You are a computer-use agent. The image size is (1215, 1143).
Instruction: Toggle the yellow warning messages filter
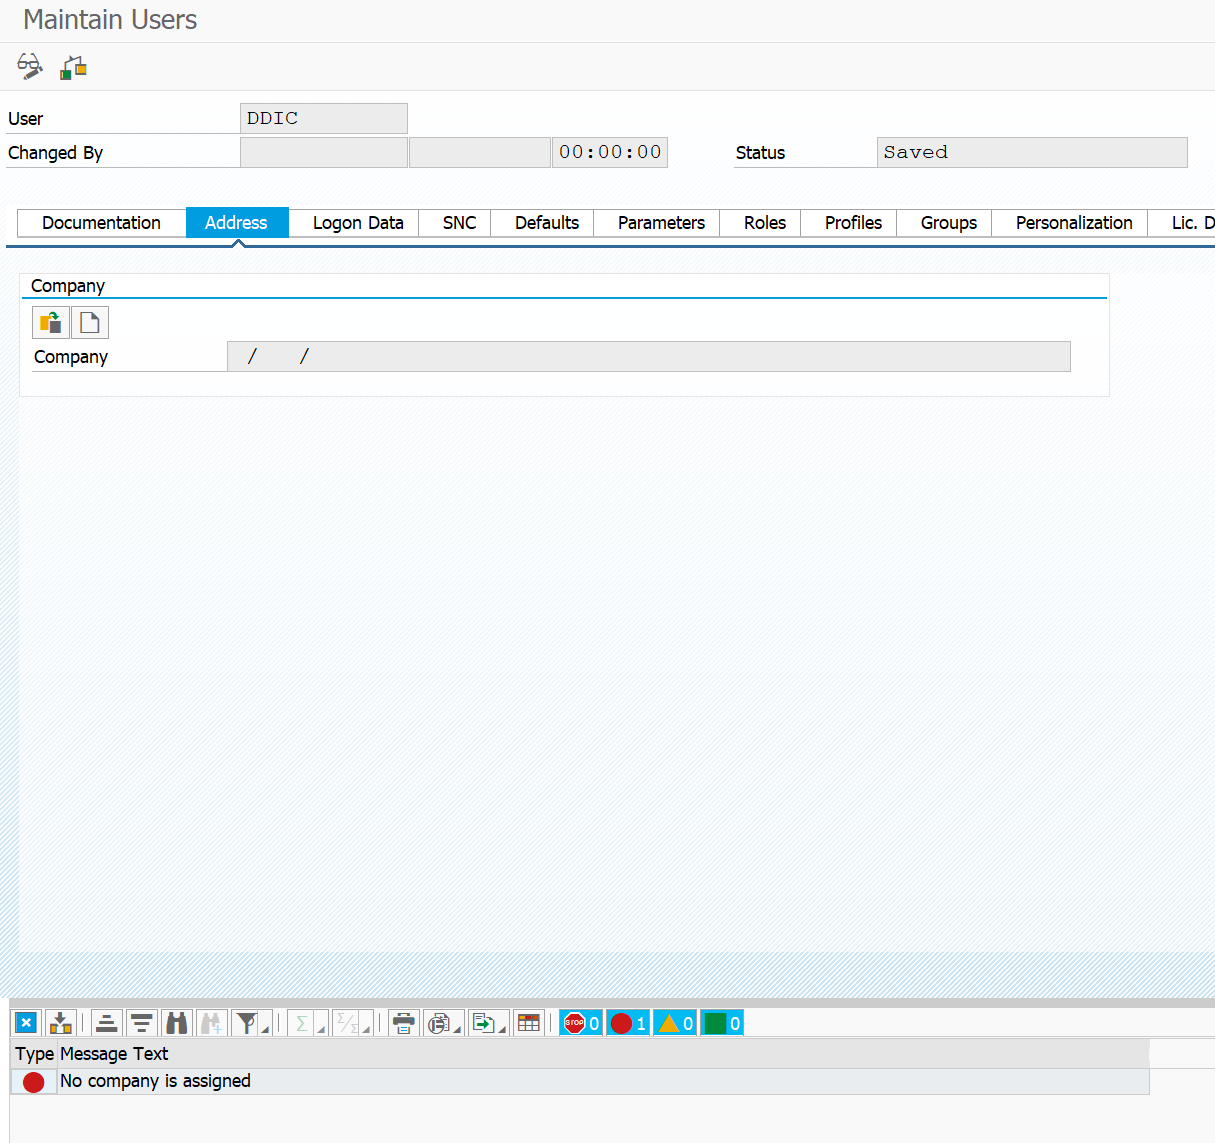coord(675,1023)
